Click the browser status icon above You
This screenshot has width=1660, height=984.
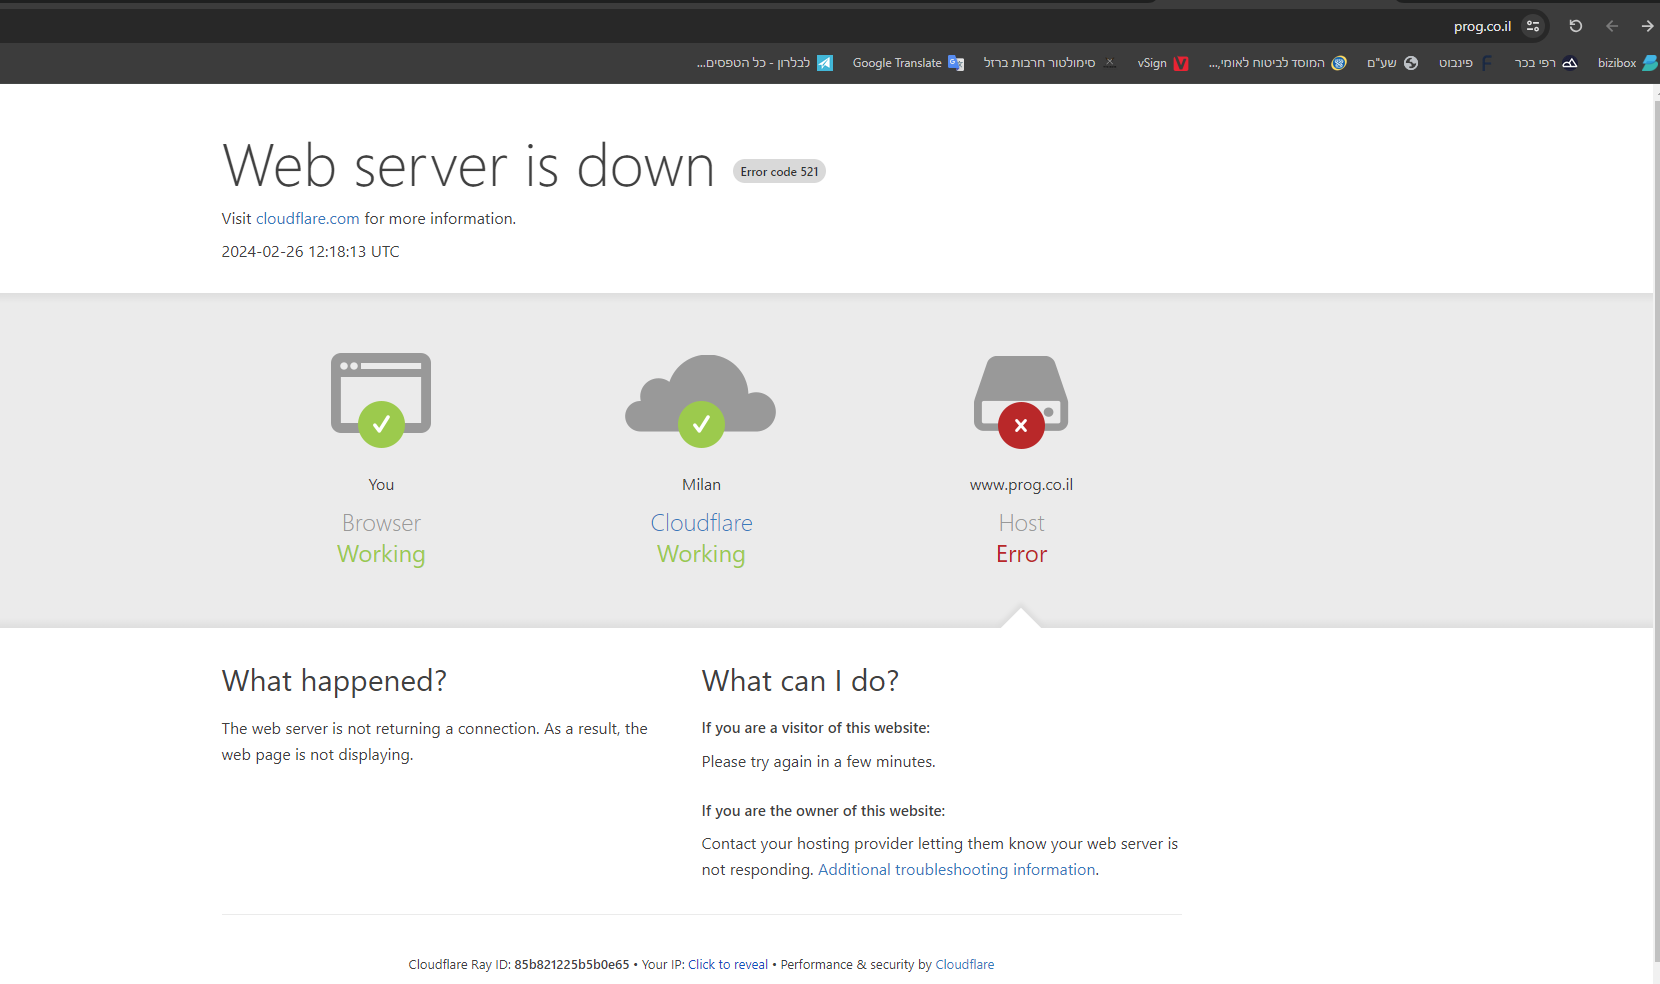pos(381,399)
